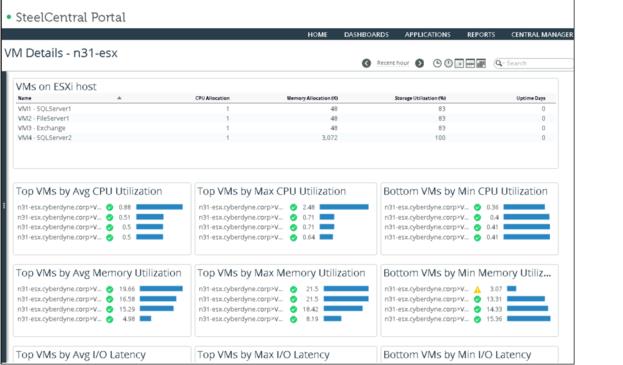623x365 pixels.
Task: Go to the previous time range arrow
Action: click(366, 63)
